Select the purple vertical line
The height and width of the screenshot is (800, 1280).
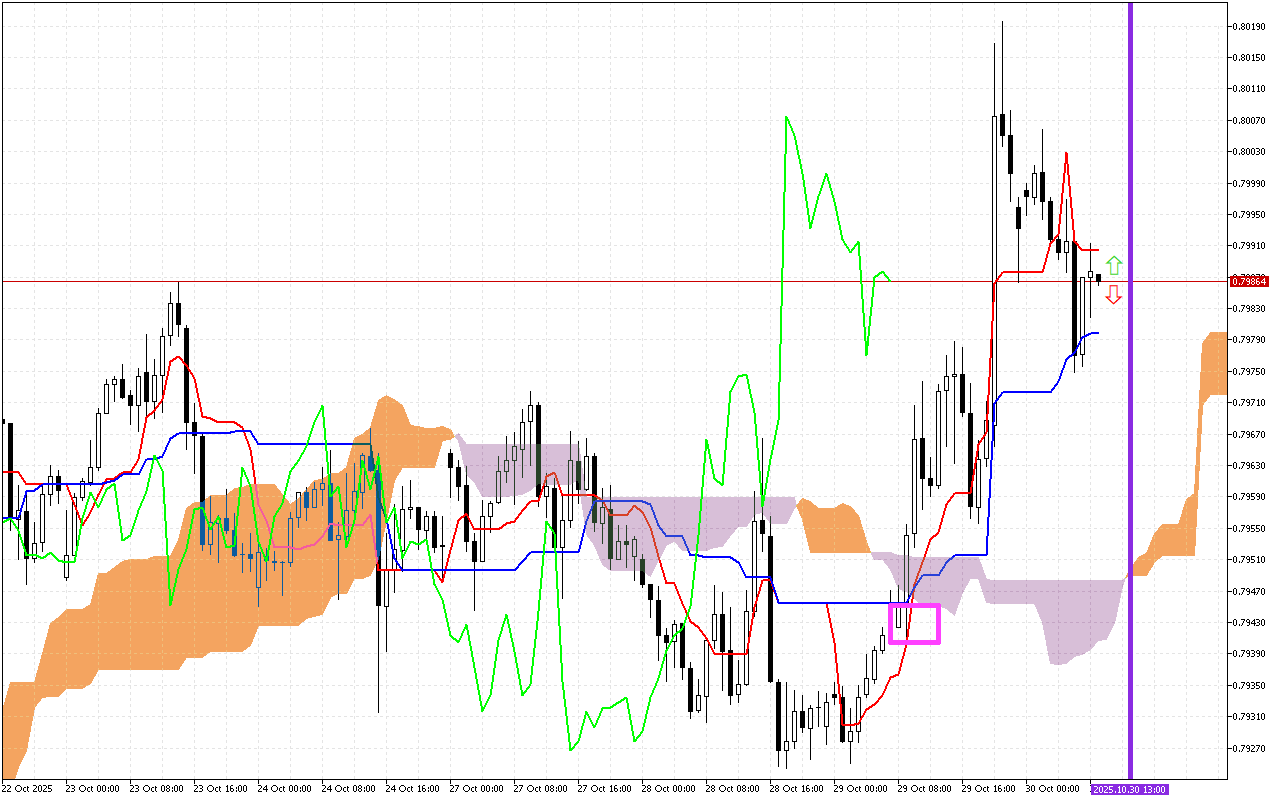click(x=1130, y=400)
